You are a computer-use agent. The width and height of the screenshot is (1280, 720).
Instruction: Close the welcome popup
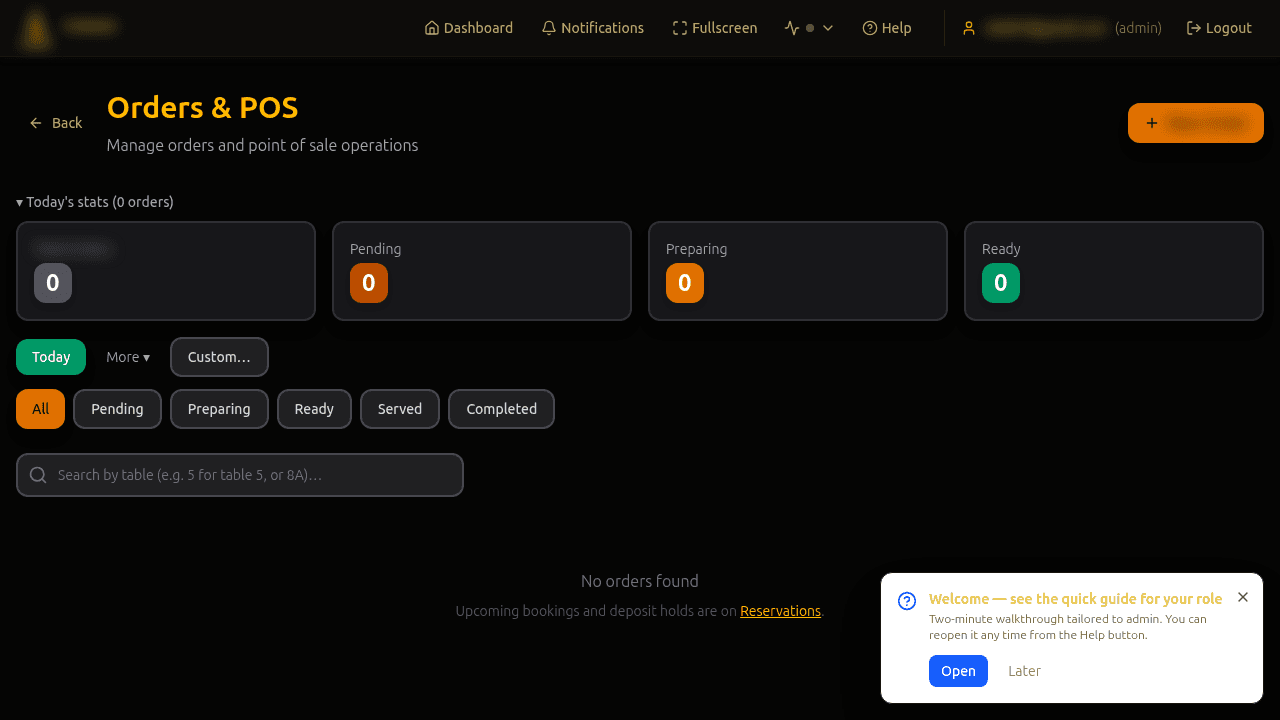click(1243, 597)
